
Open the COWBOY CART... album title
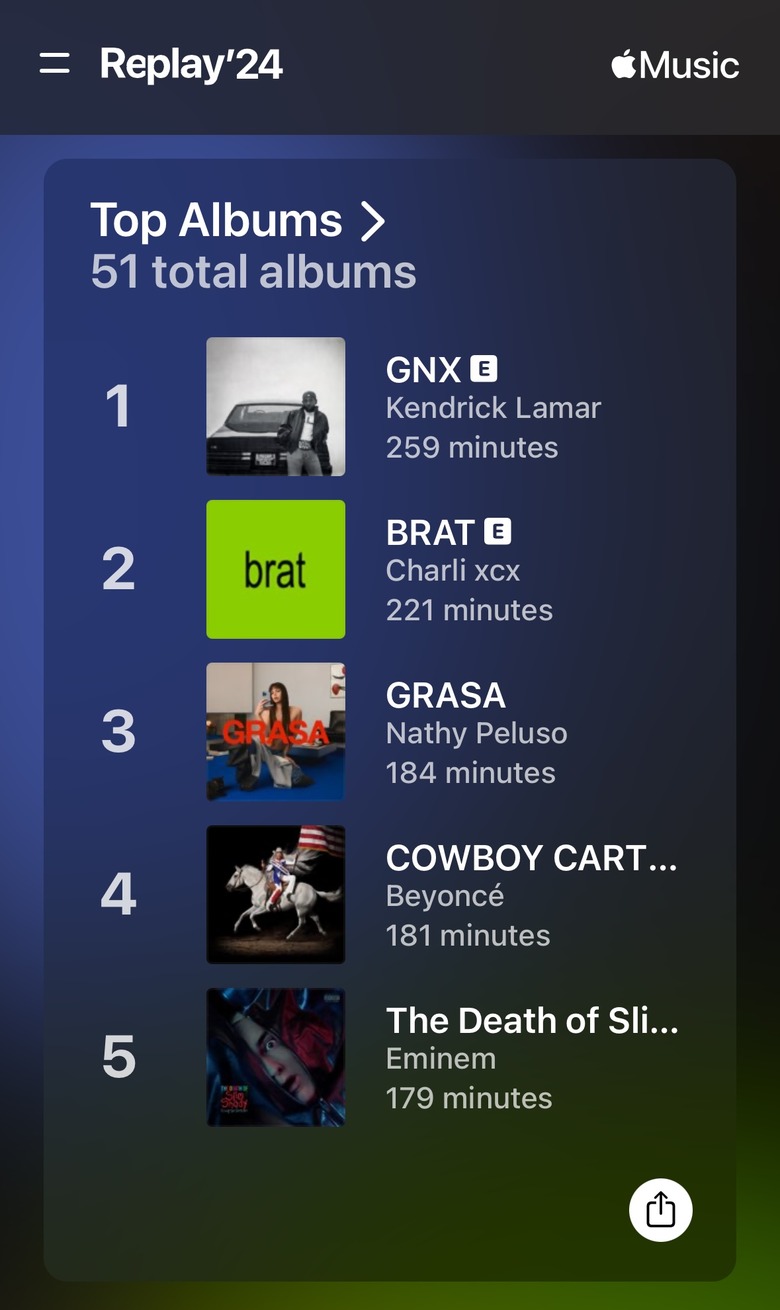click(531, 858)
